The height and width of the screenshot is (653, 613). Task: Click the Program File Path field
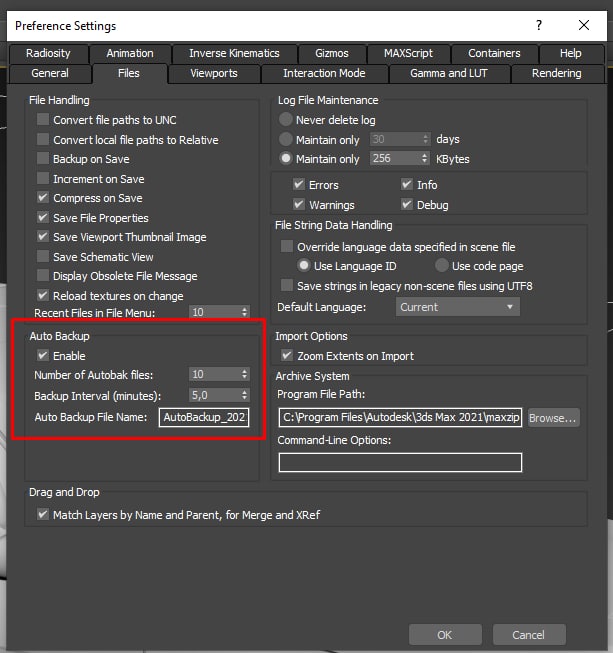(x=400, y=417)
